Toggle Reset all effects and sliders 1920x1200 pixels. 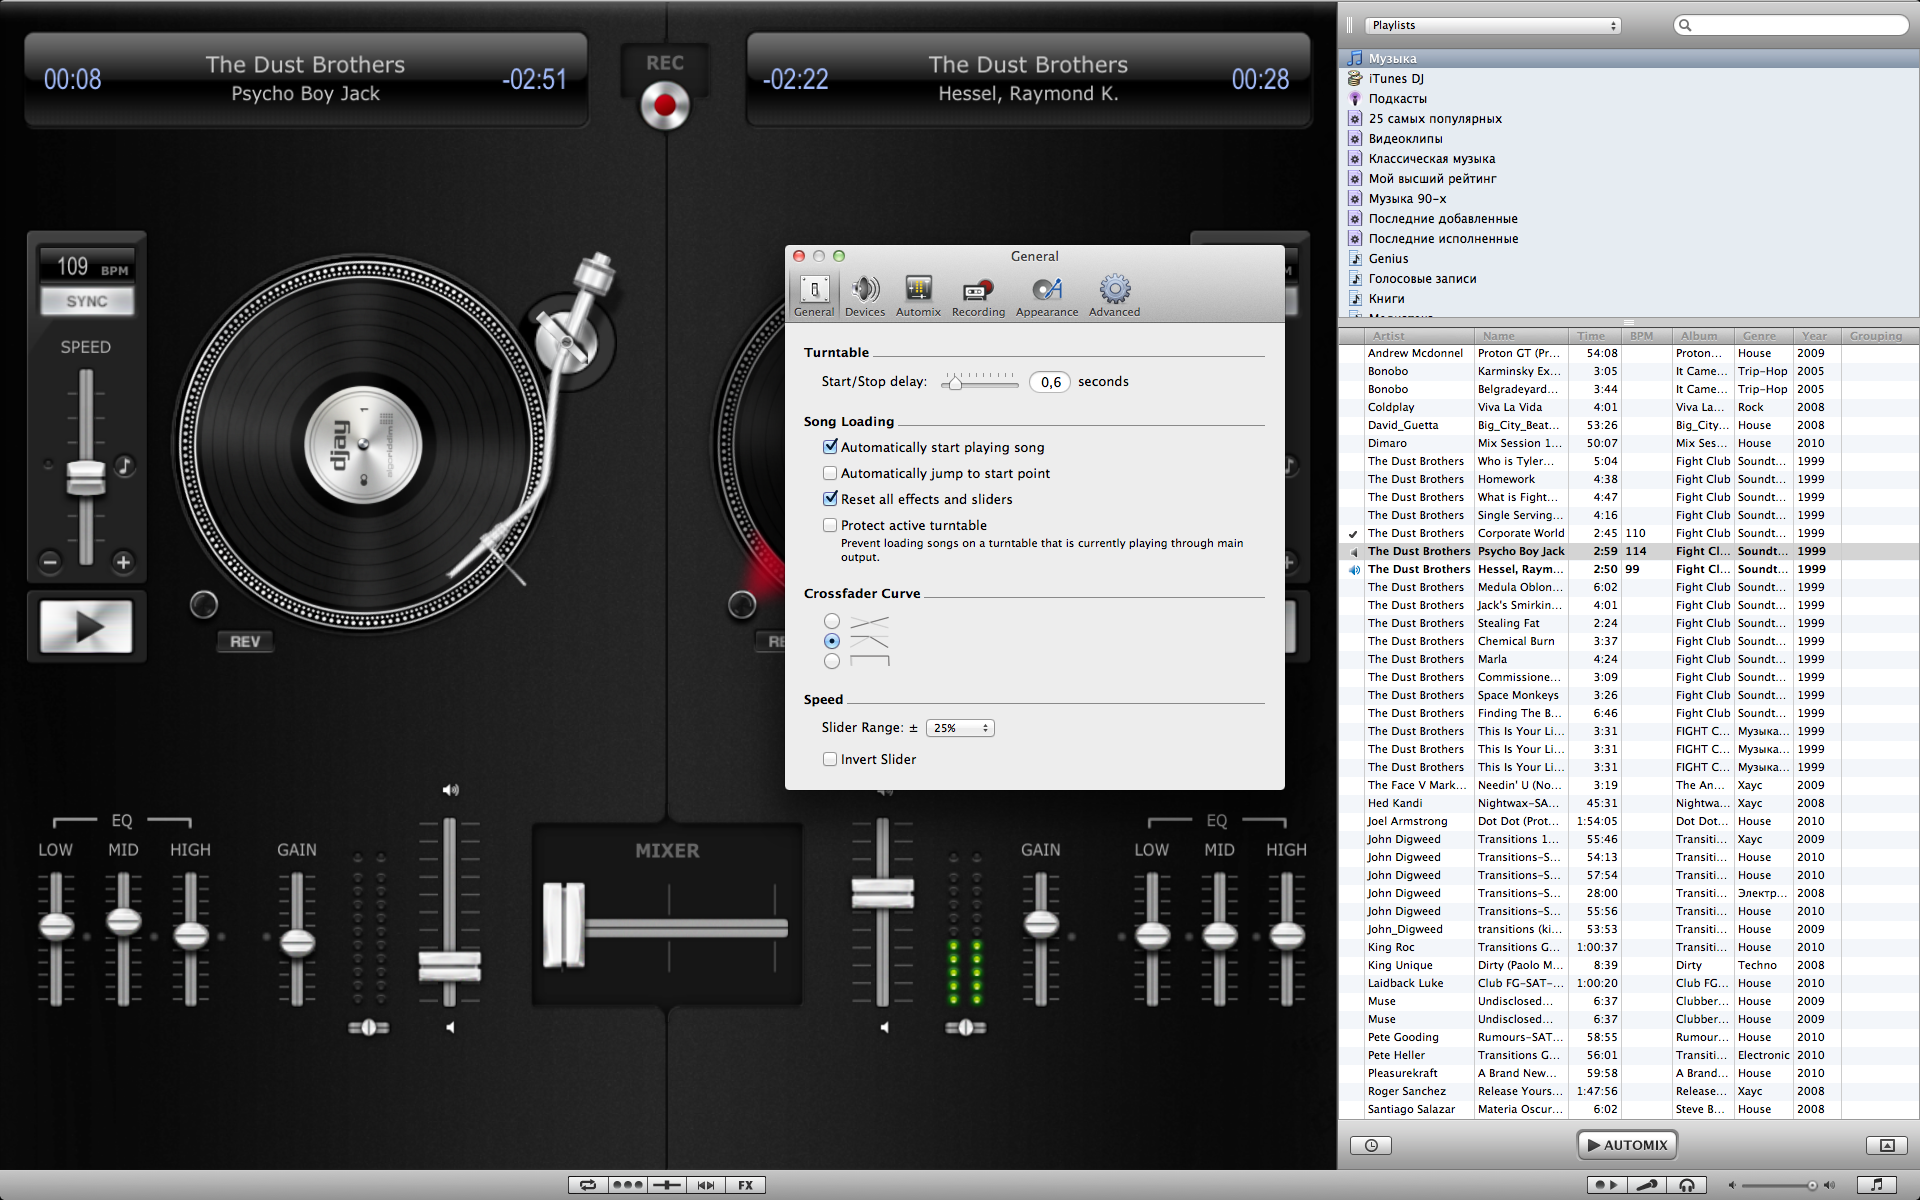pyautogui.click(x=830, y=499)
